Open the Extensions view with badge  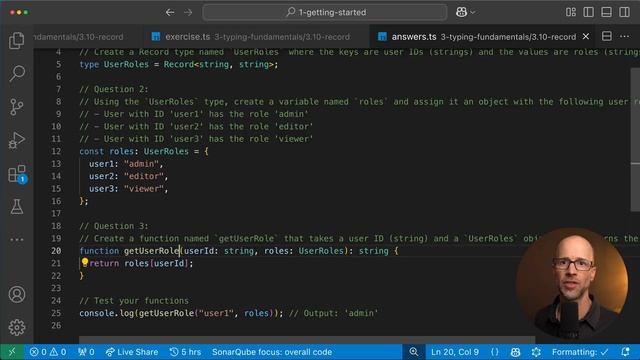[x=17, y=174]
